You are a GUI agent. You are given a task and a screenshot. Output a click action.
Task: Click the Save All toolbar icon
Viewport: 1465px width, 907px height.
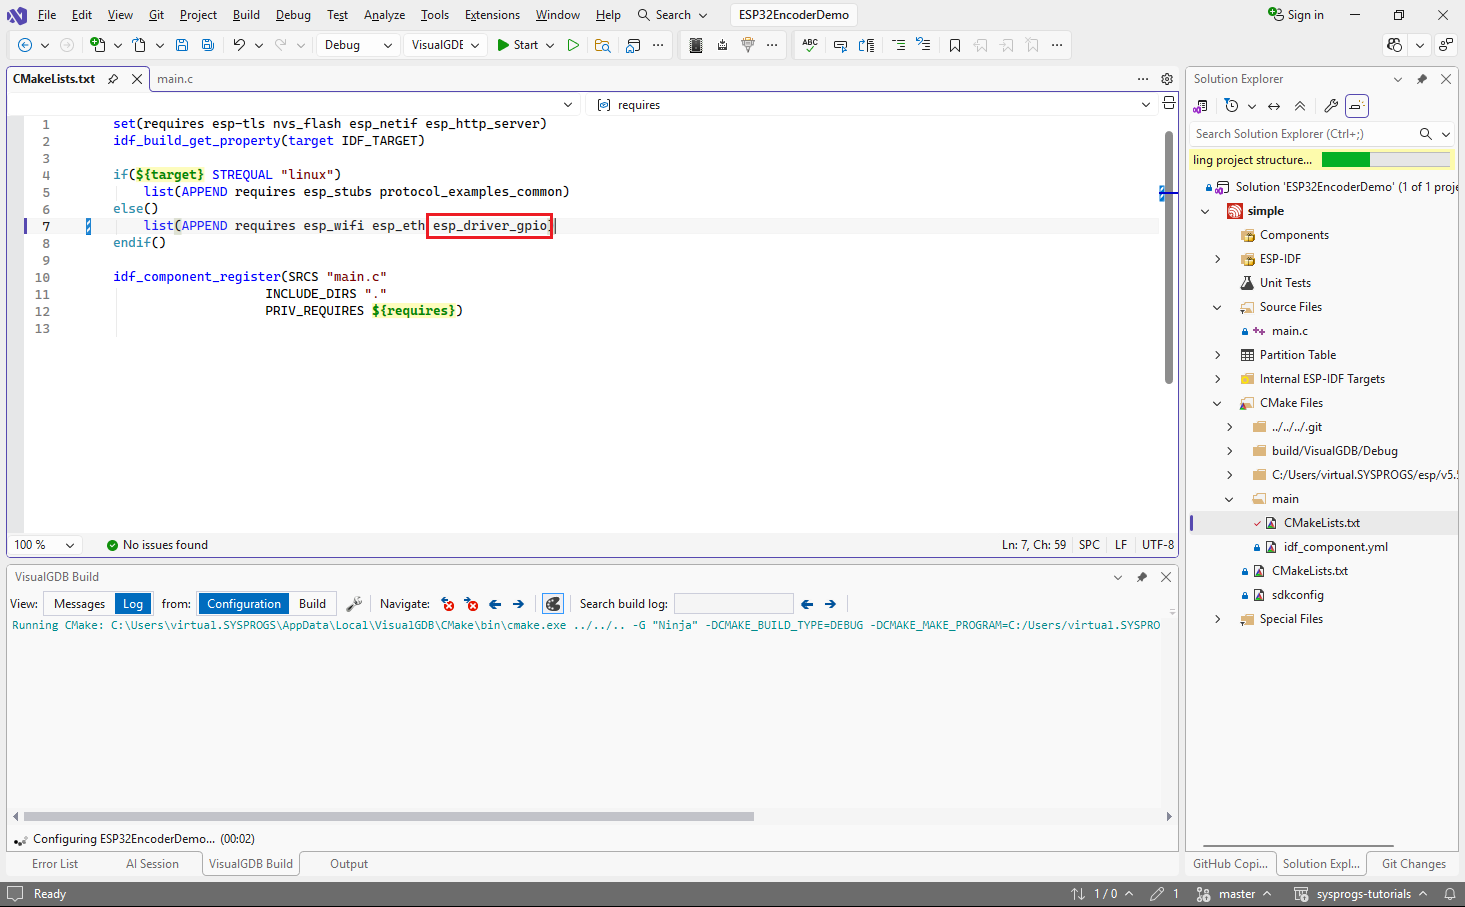[207, 45]
